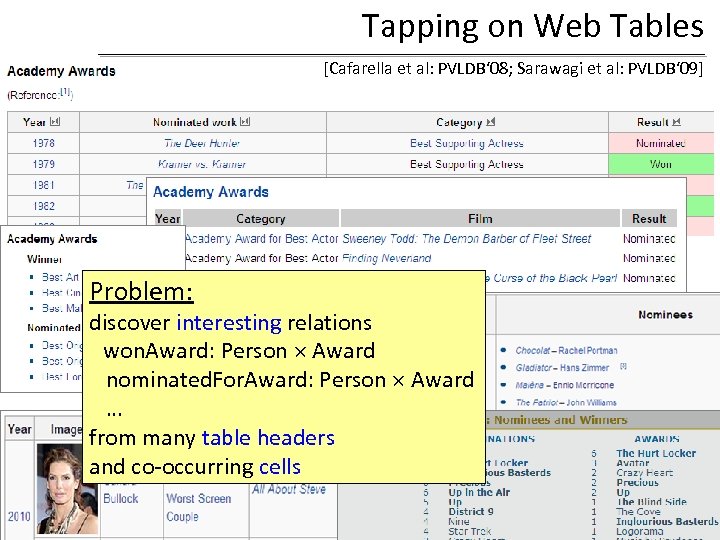720x540 pixels.
Task: Open Curse of the Black Pearl link
Action: [x=551, y=278]
